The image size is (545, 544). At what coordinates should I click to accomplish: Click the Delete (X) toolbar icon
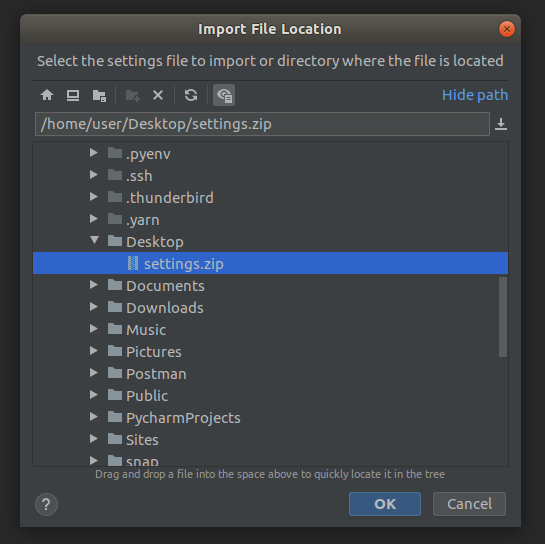(158, 95)
